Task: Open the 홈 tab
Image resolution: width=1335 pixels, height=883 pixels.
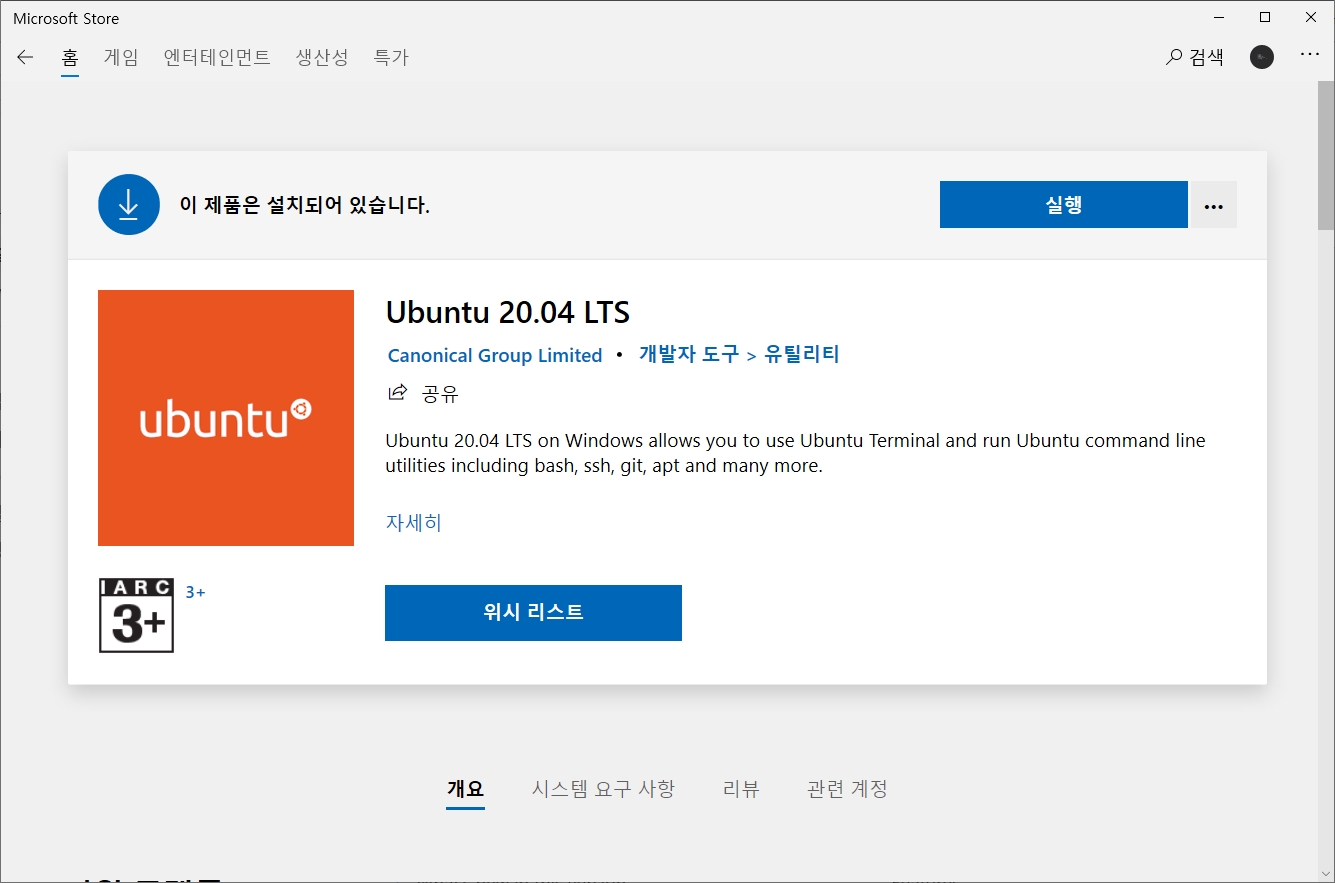Action: pyautogui.click(x=70, y=57)
